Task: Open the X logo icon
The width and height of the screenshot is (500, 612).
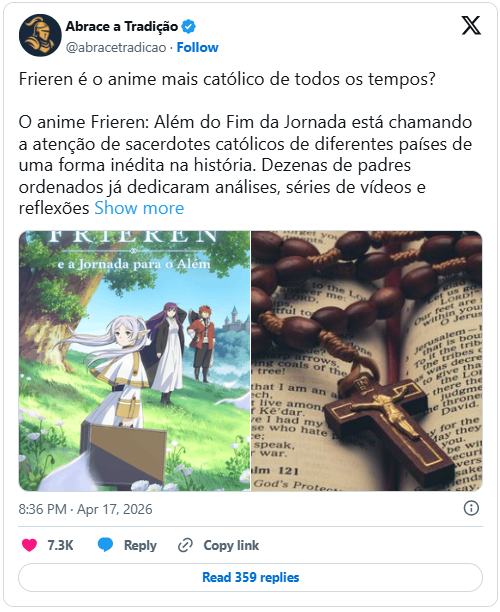Action: [471, 26]
